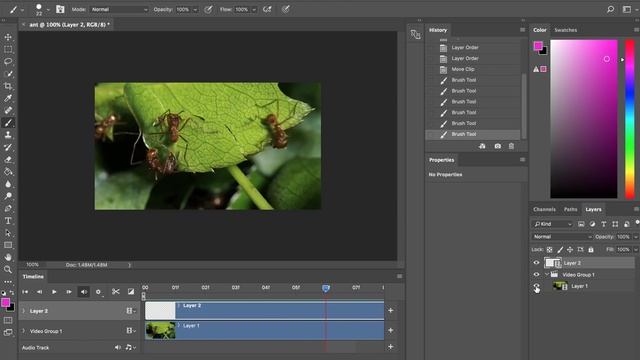This screenshot has width=640, height=360.
Task: Select the Rectangle shape tool
Action: (x=8, y=245)
